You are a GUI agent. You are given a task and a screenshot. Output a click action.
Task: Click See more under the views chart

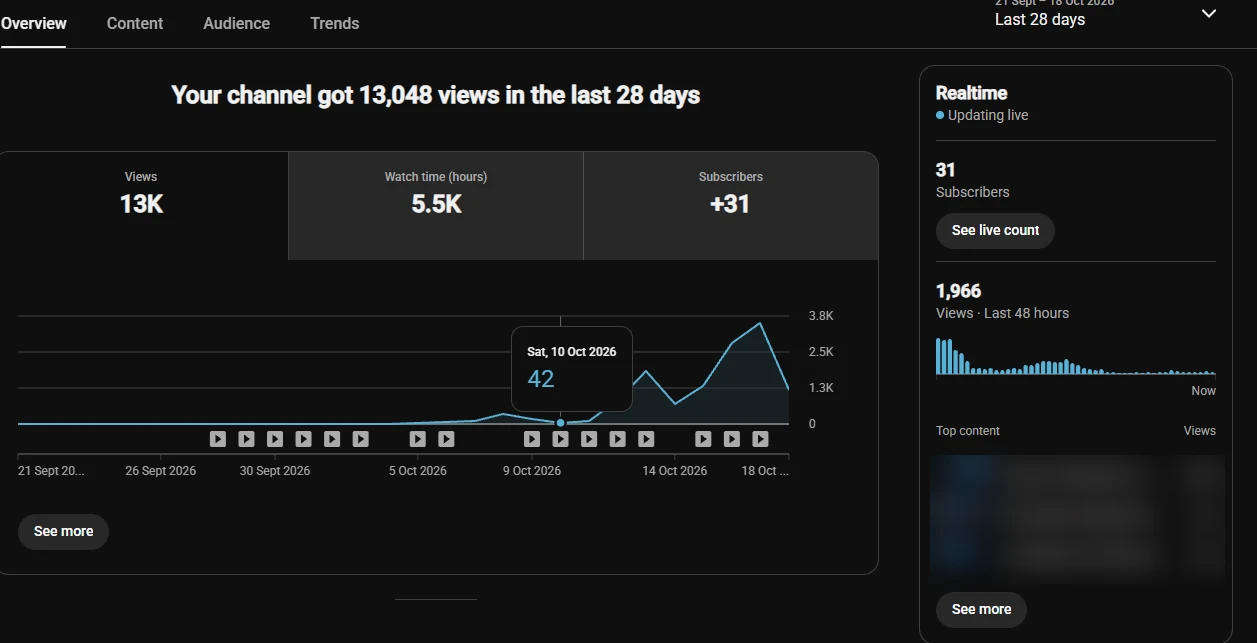63,531
